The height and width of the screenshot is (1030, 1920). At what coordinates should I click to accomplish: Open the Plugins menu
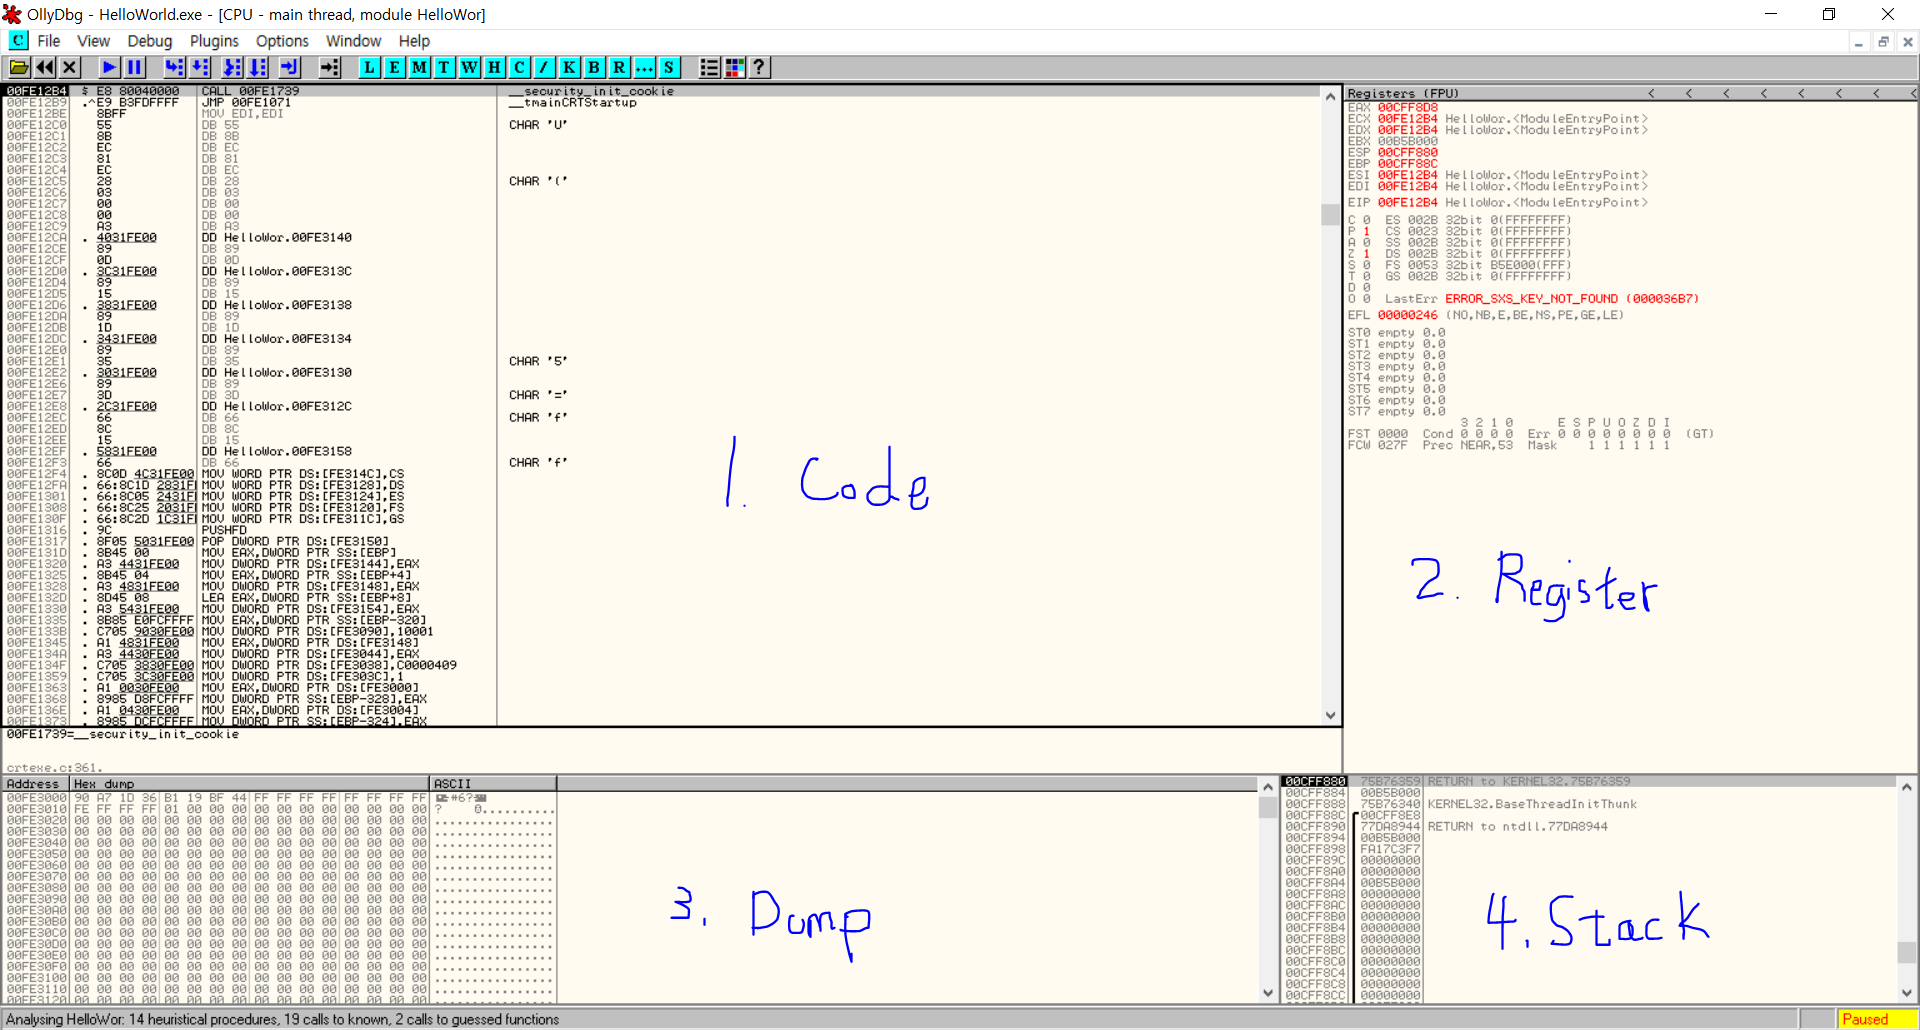[x=214, y=41]
